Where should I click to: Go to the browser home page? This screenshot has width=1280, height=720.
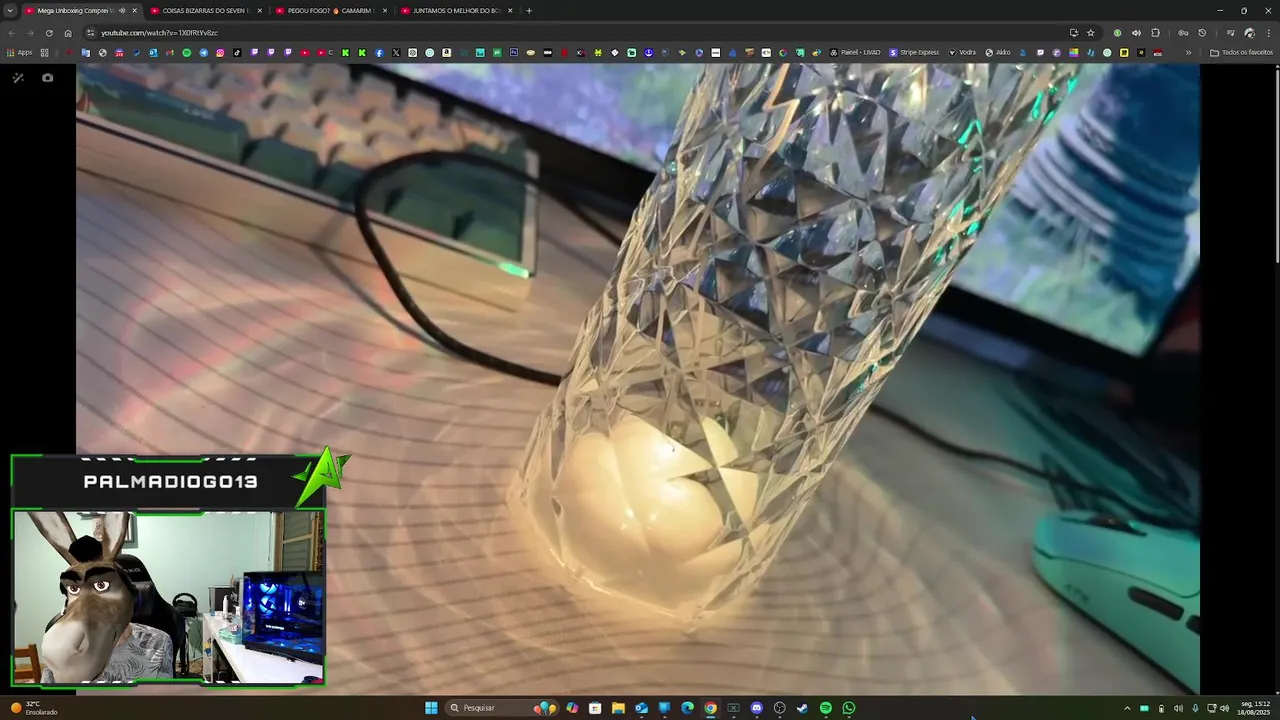(68, 33)
